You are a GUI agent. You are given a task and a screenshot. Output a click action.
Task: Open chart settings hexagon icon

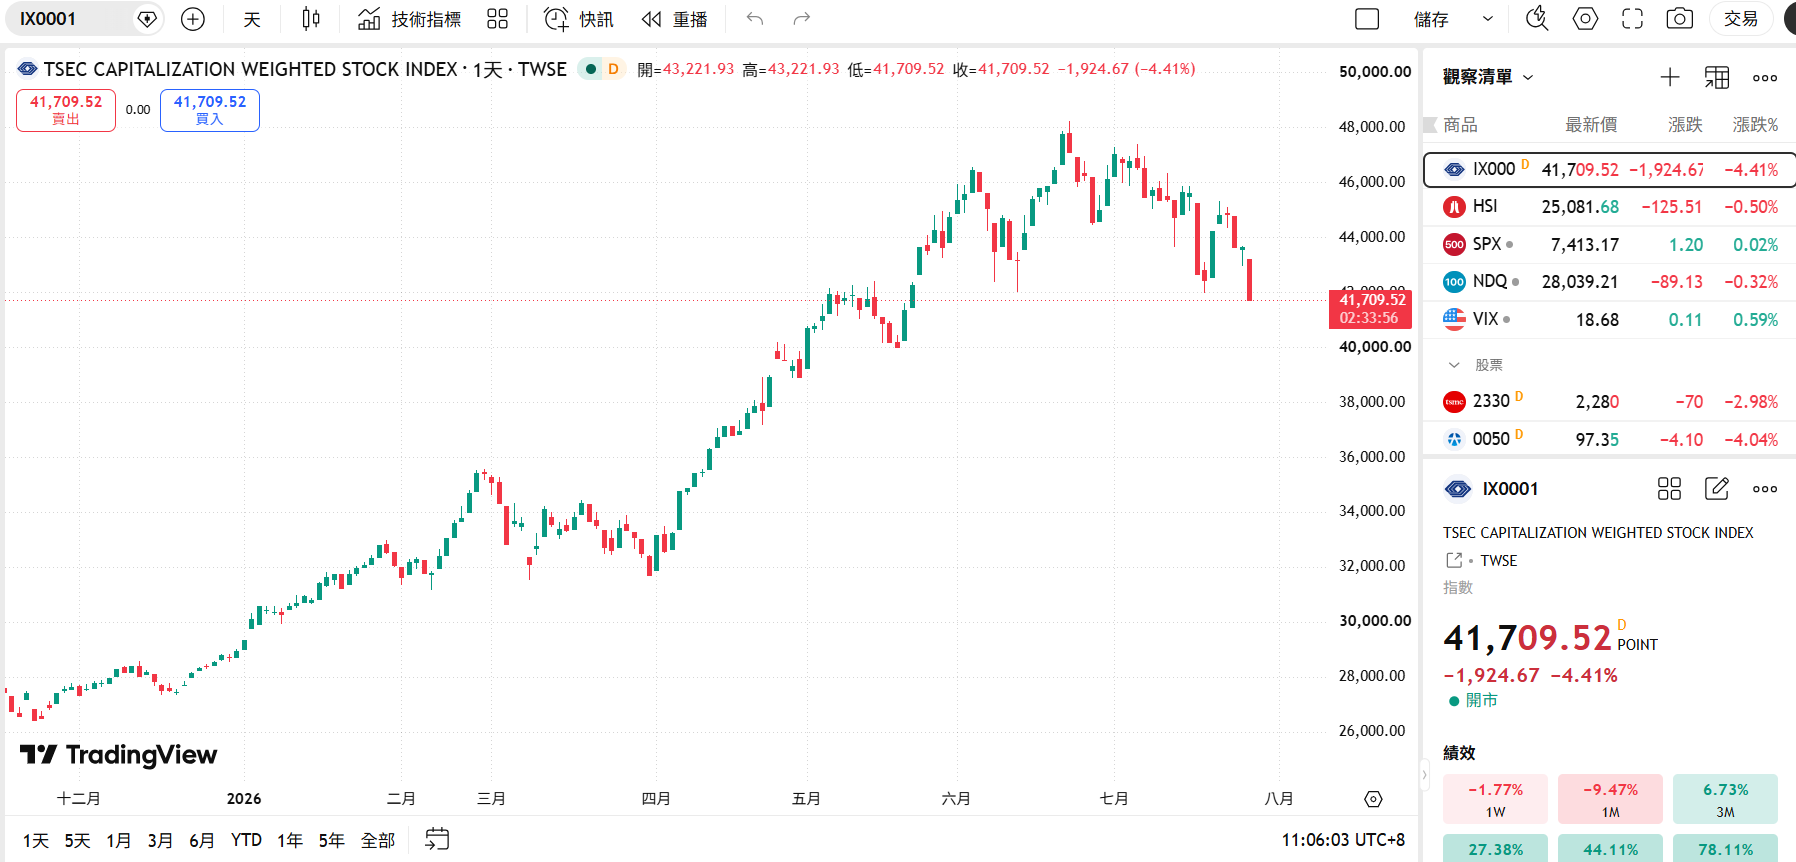tap(1585, 19)
